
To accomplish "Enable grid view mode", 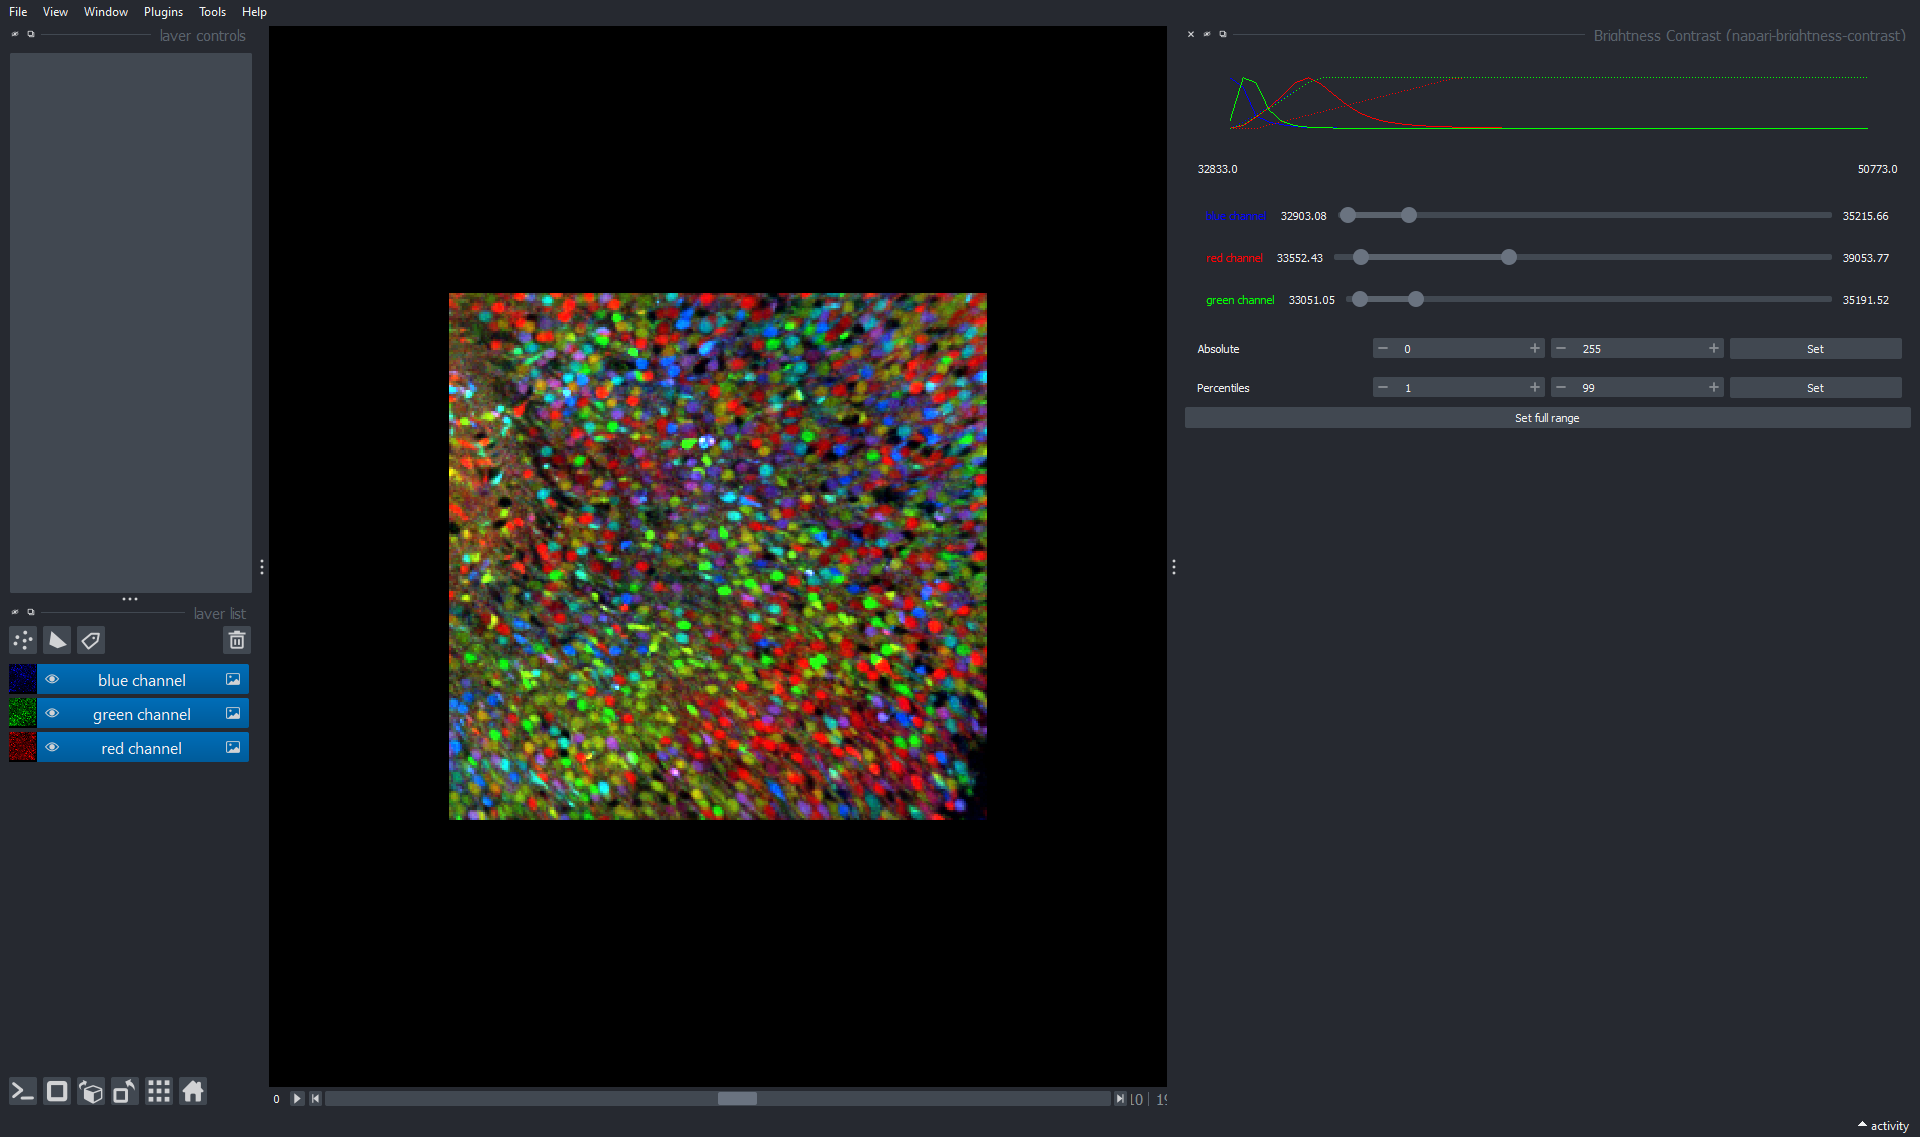I will pyautogui.click(x=158, y=1091).
